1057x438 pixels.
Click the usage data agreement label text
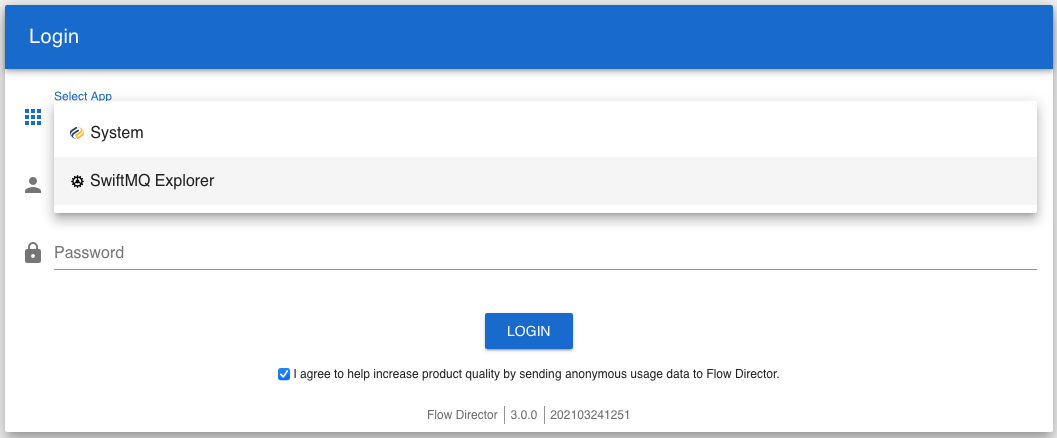click(x=536, y=374)
